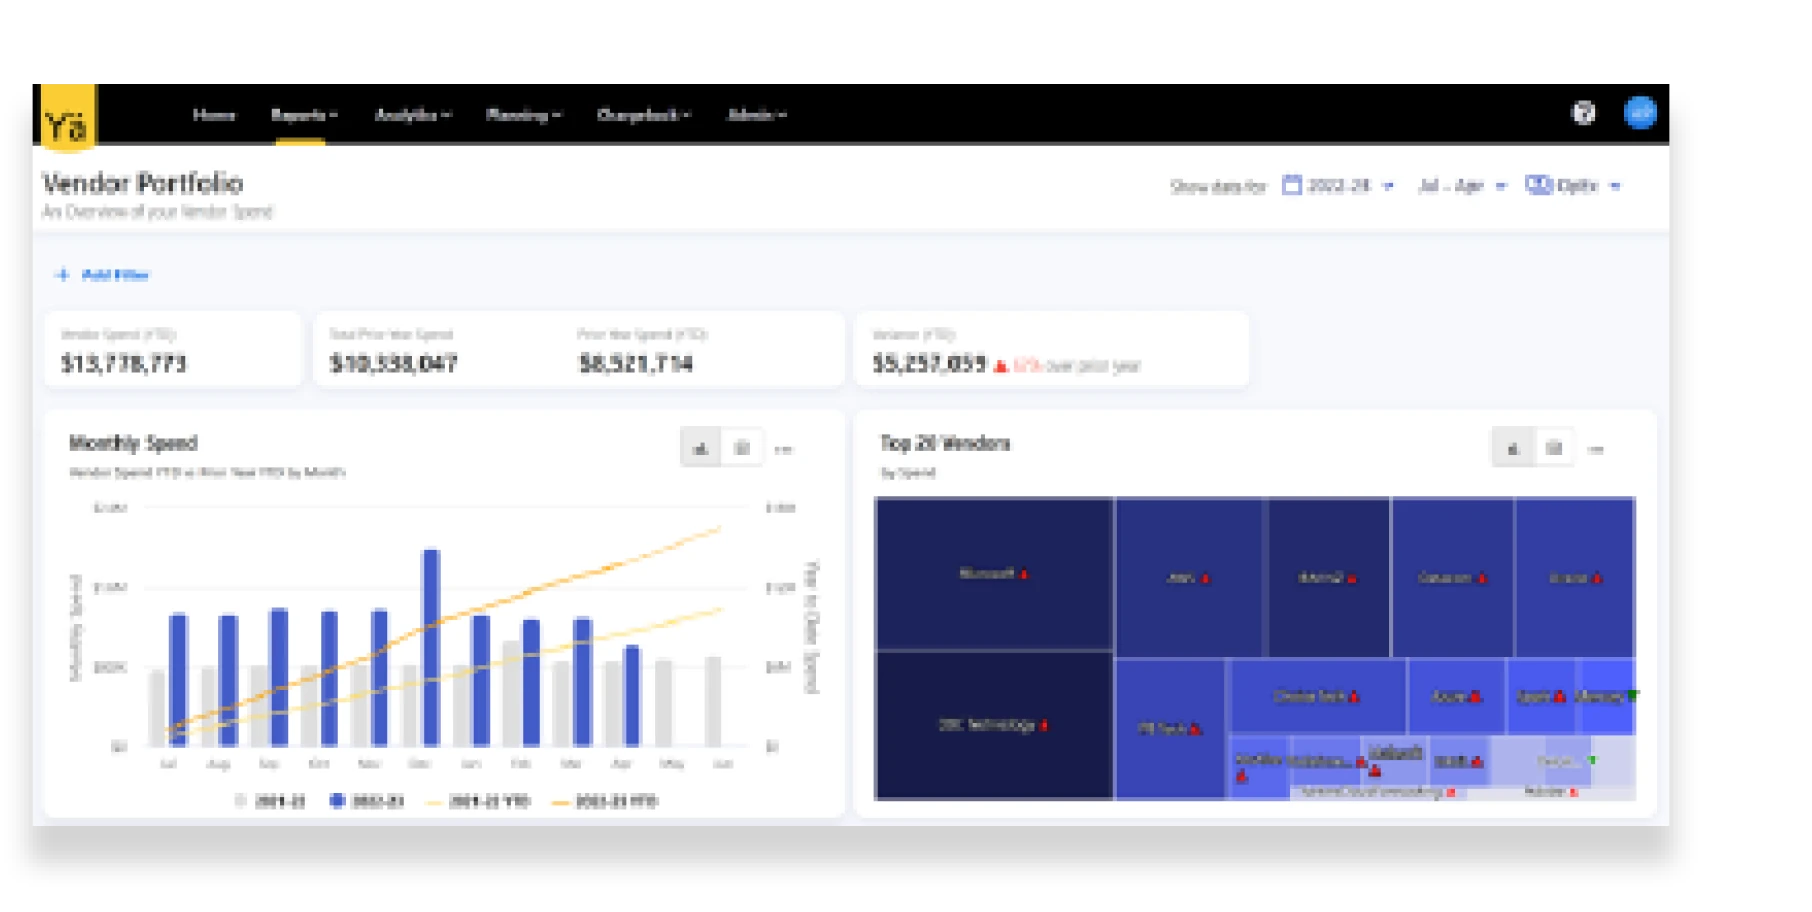The height and width of the screenshot is (912, 1812).
Task: Select the Microsoft tile in the treemap
Action: pos(993,574)
